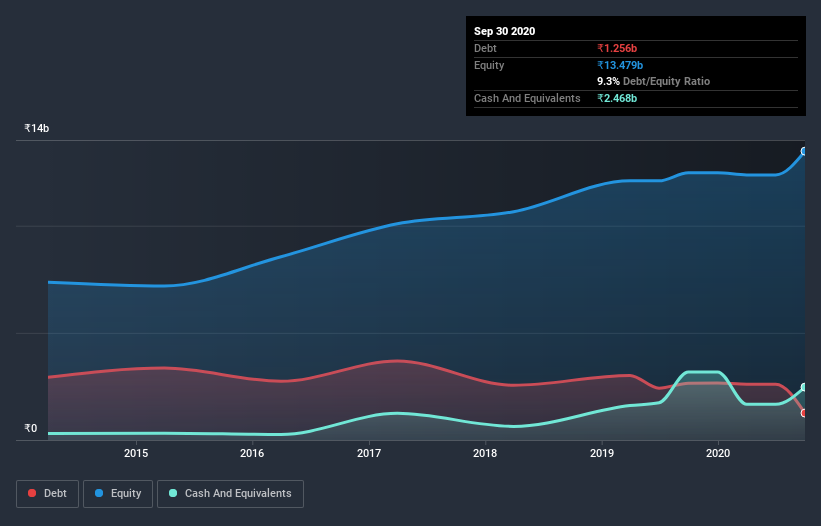The height and width of the screenshot is (526, 821).
Task: Select the Cash data point marker
Action: pos(804,387)
